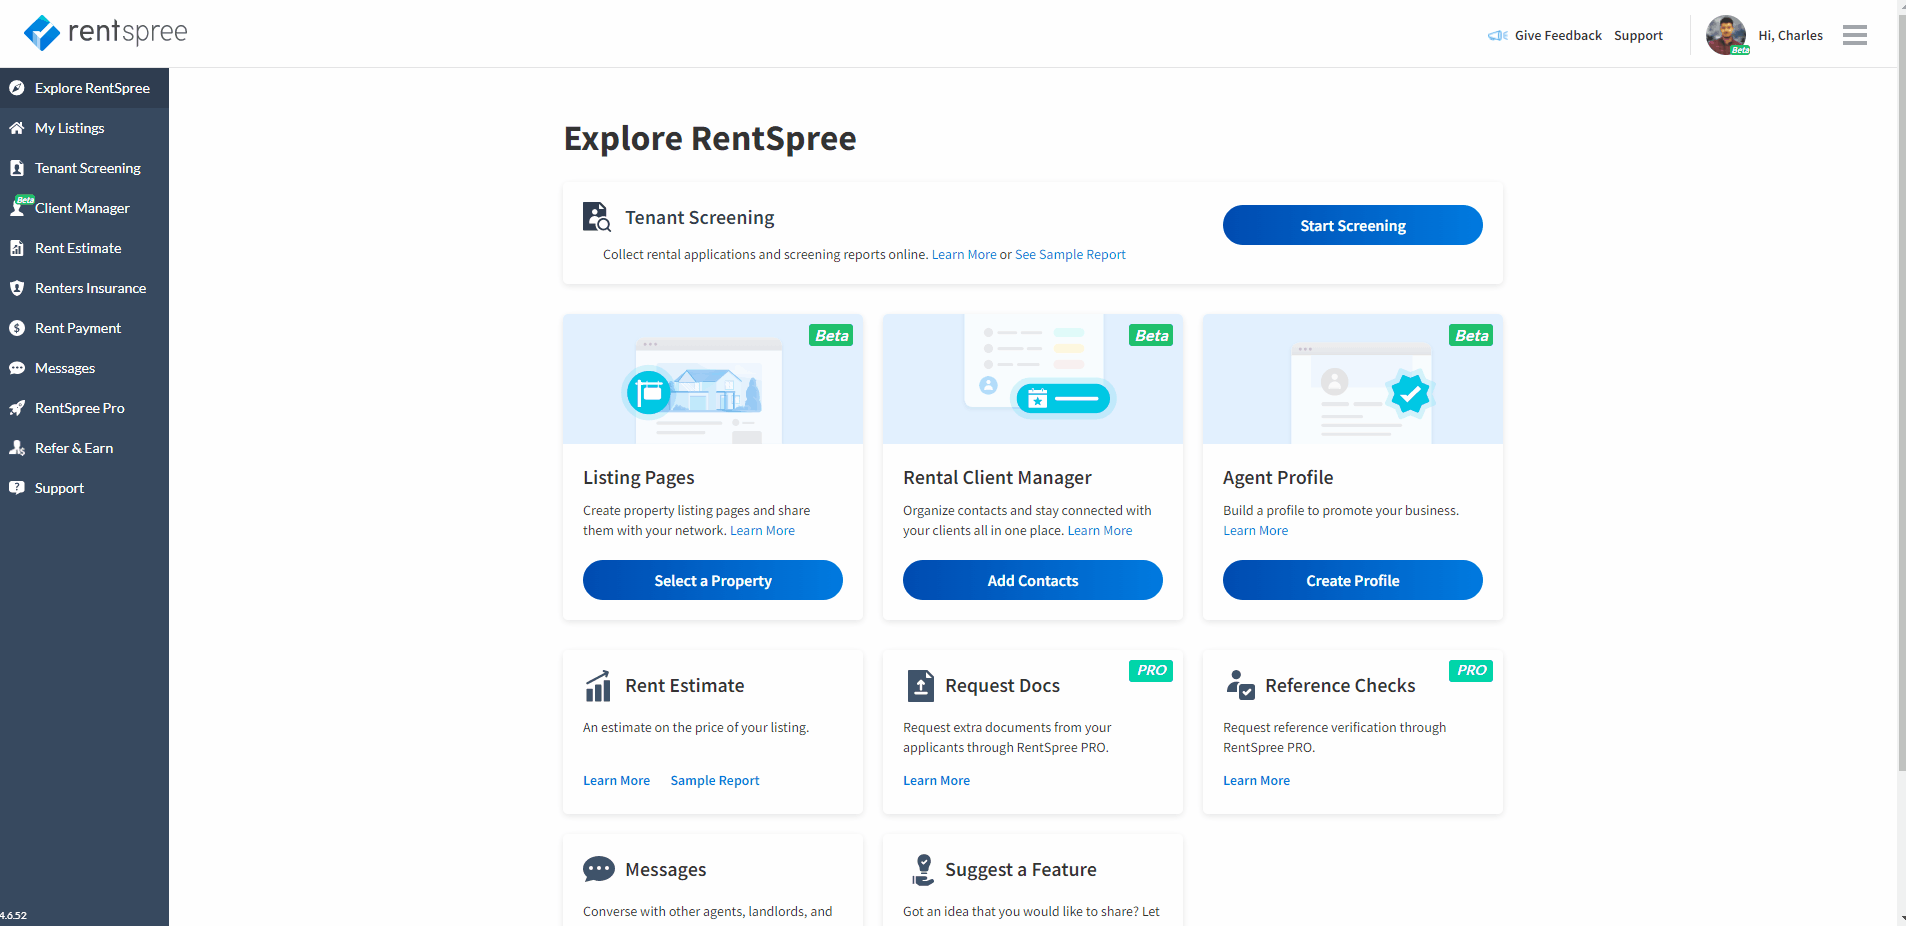Open Client Manager from the sidebar

[84, 208]
